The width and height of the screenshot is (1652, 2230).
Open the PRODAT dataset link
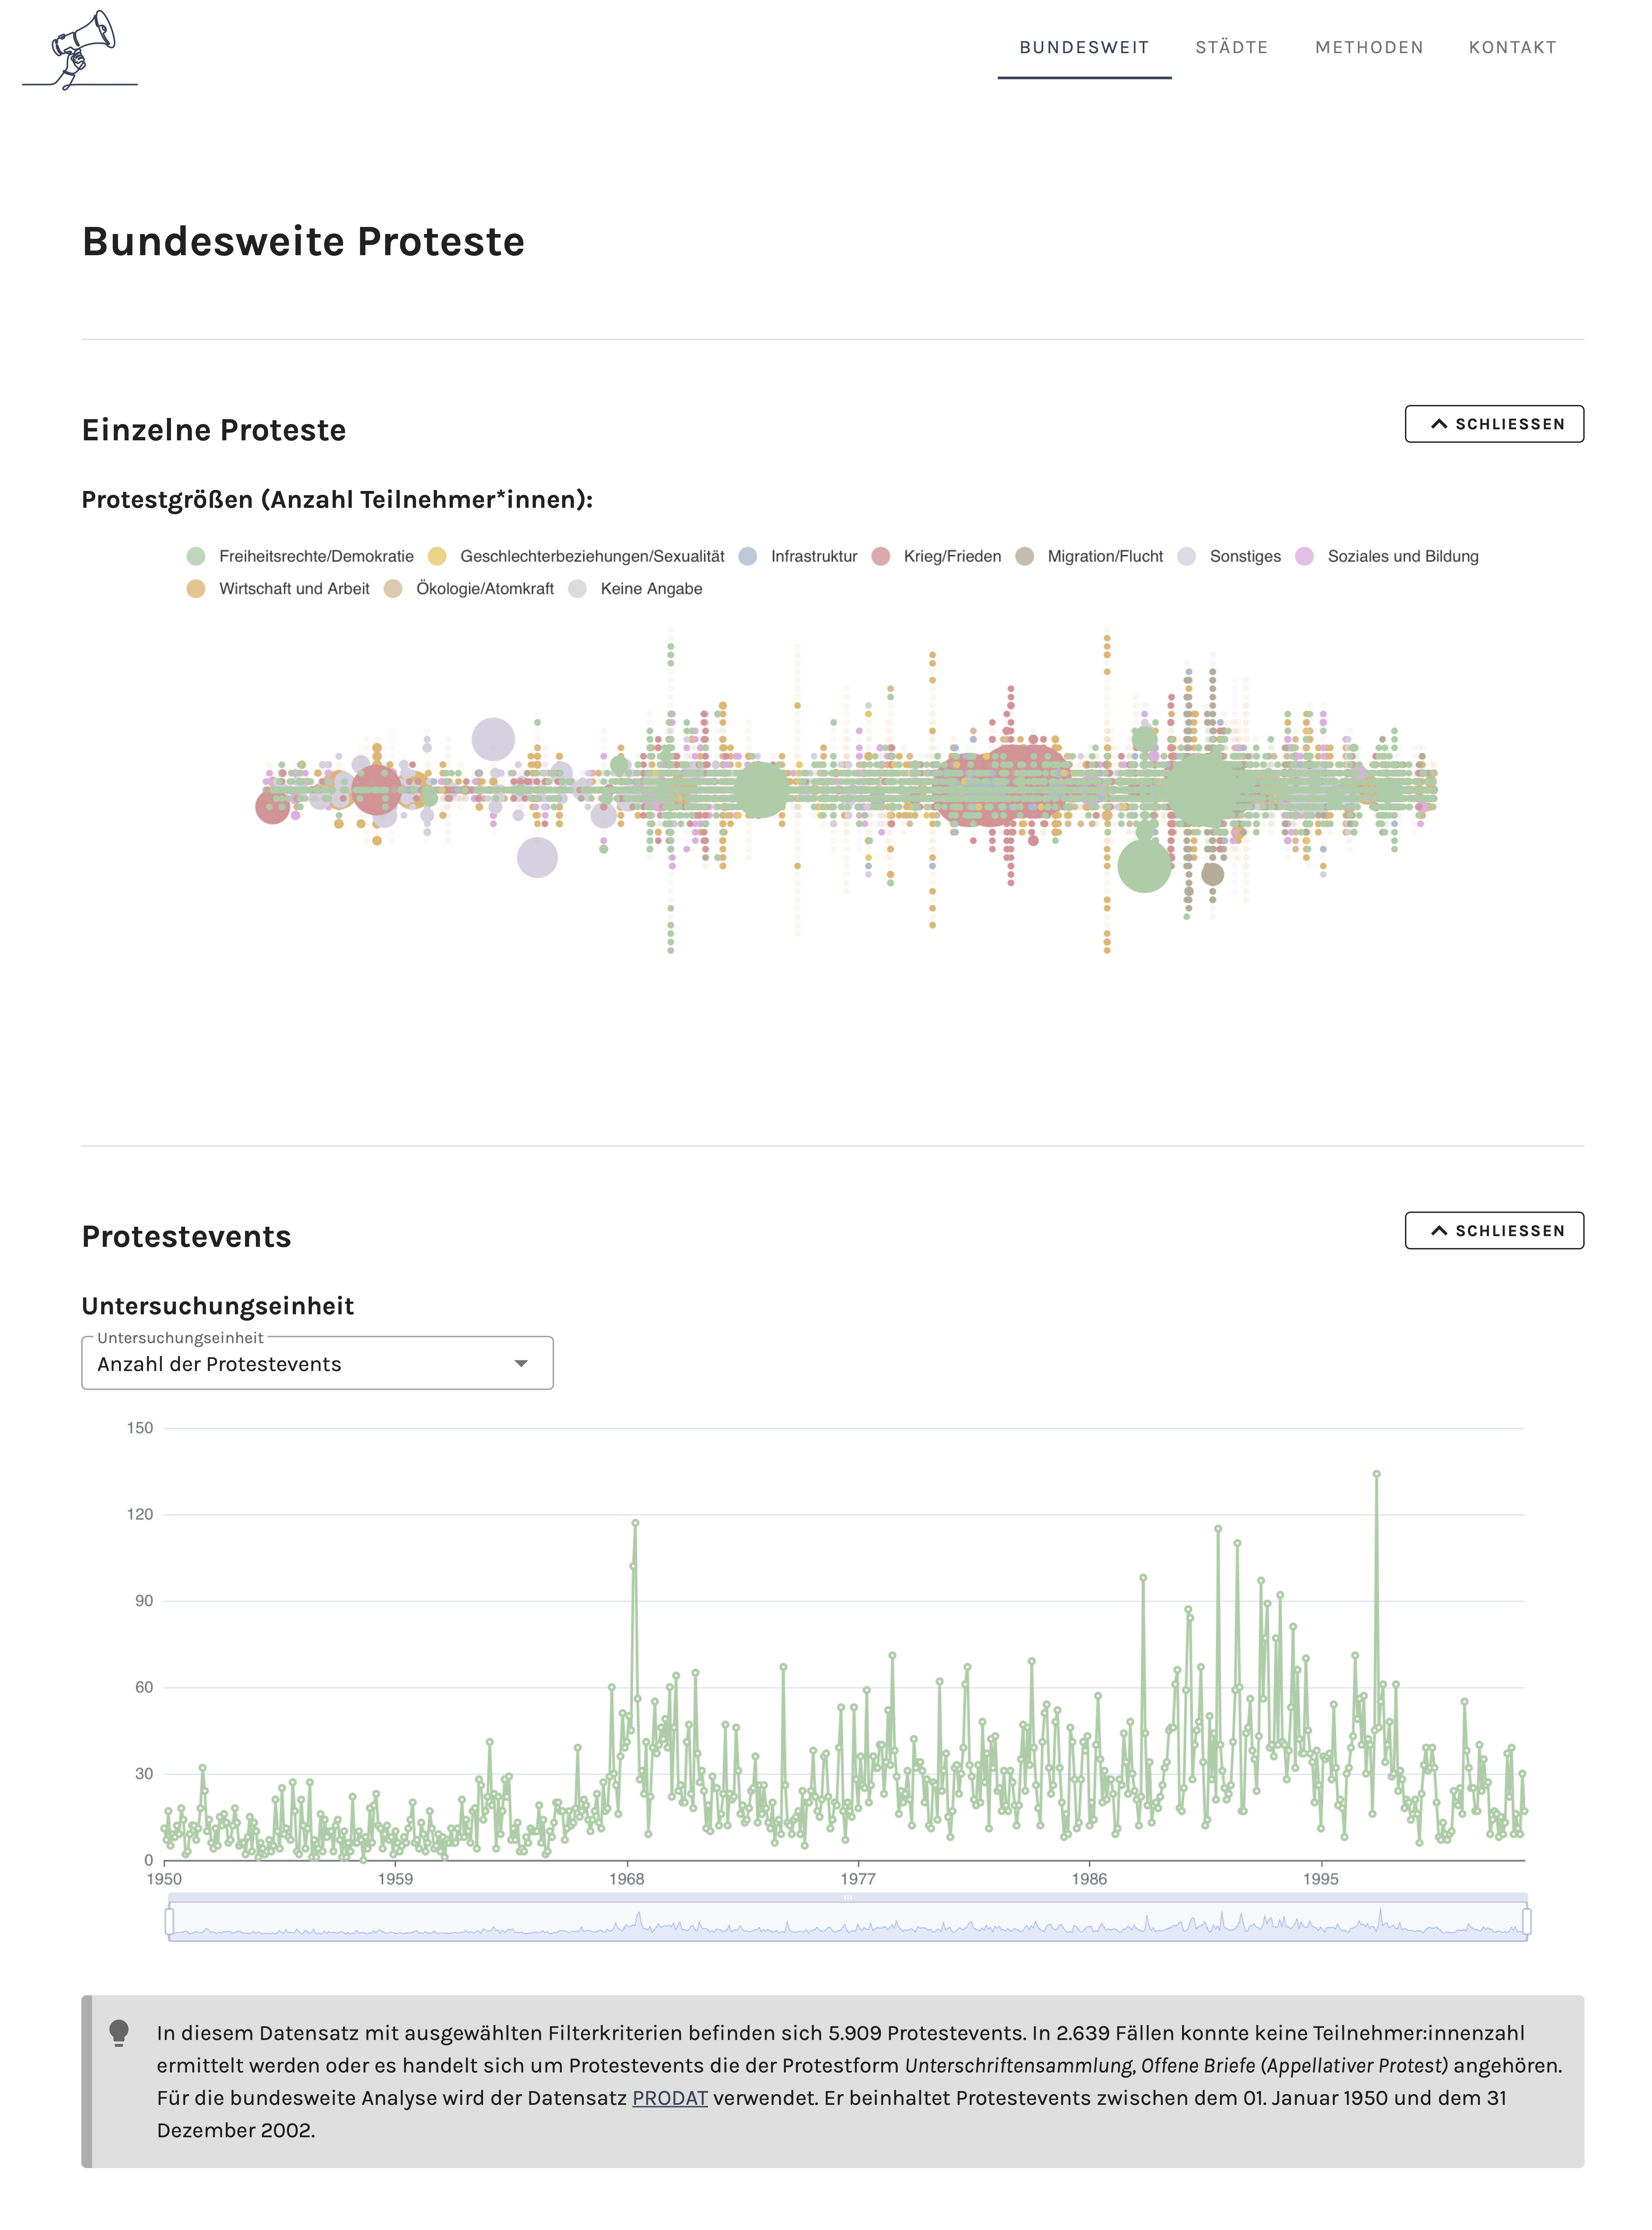pos(669,2098)
